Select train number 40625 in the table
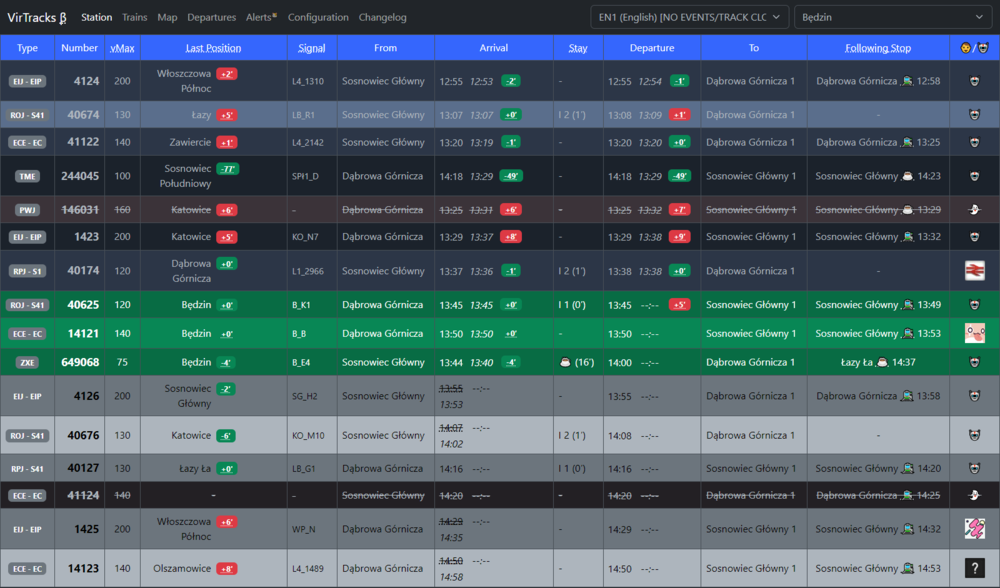The image size is (1000, 588). click(x=83, y=305)
